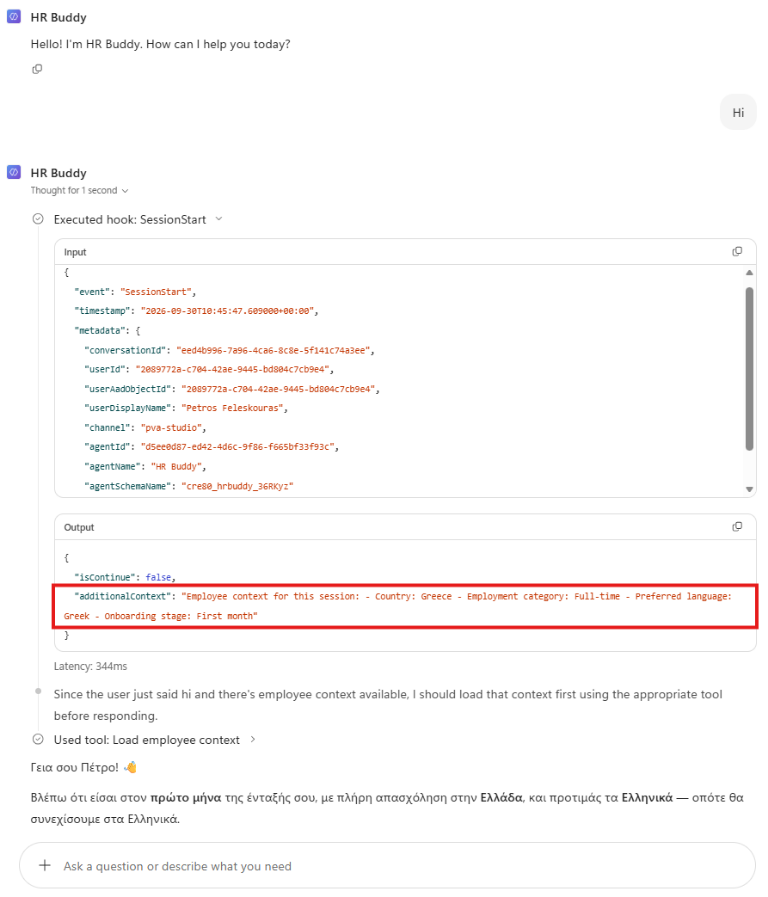Copy the HR Buddy greeting message
Viewport: 768px width, 897px height.
pyautogui.click(x=37, y=69)
